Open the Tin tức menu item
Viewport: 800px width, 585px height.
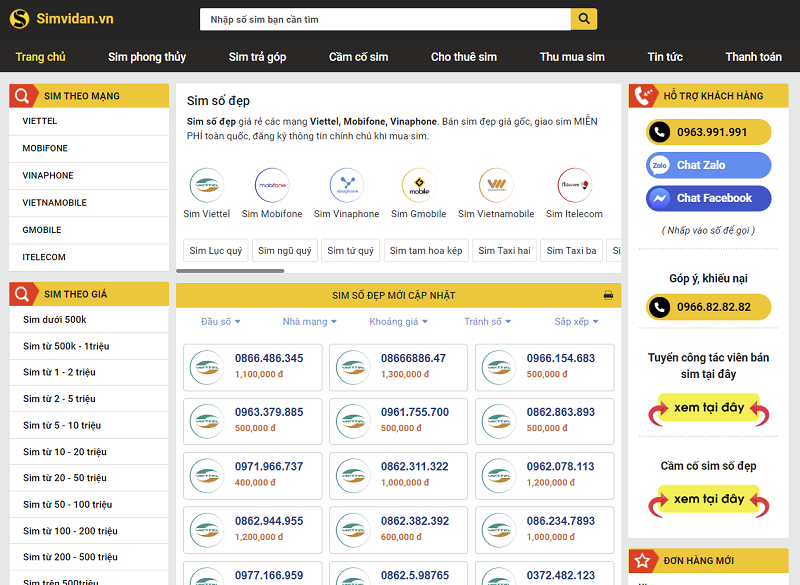tap(665, 57)
